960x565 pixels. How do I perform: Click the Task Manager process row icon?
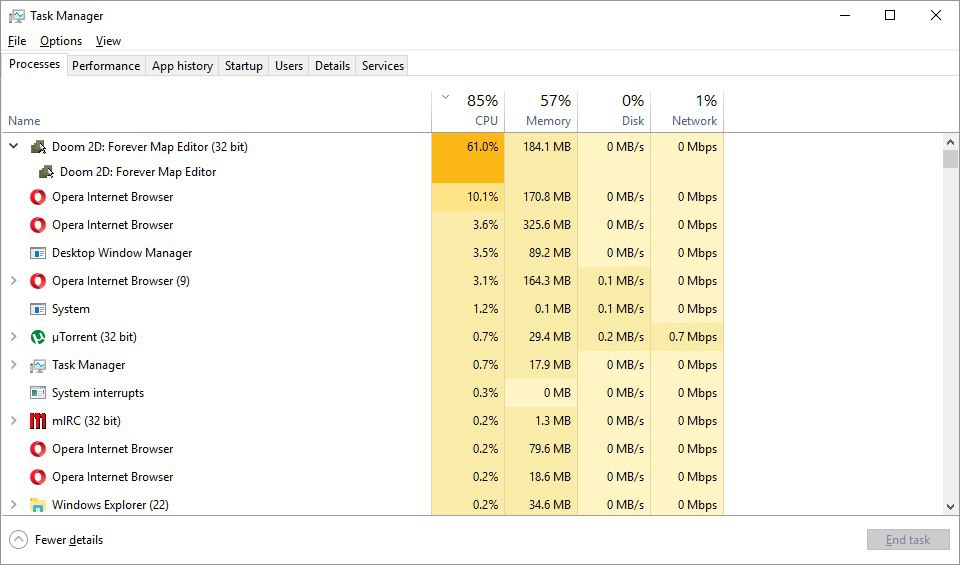(38, 365)
